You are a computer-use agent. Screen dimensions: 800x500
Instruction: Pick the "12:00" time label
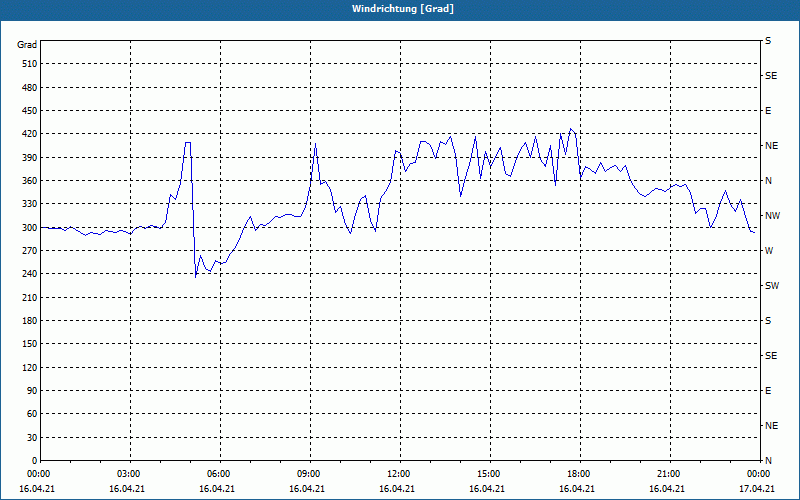(399, 474)
